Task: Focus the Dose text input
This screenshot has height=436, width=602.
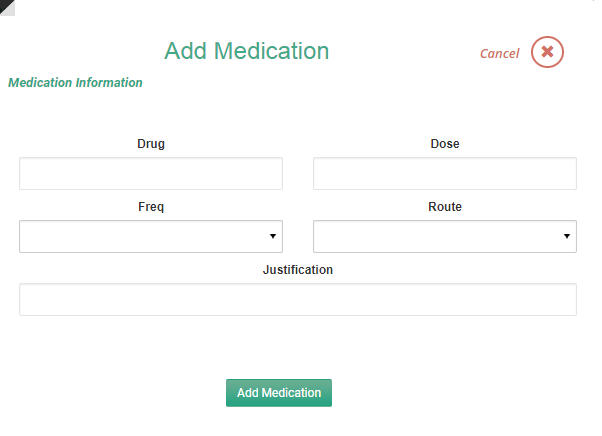Action: pos(445,173)
